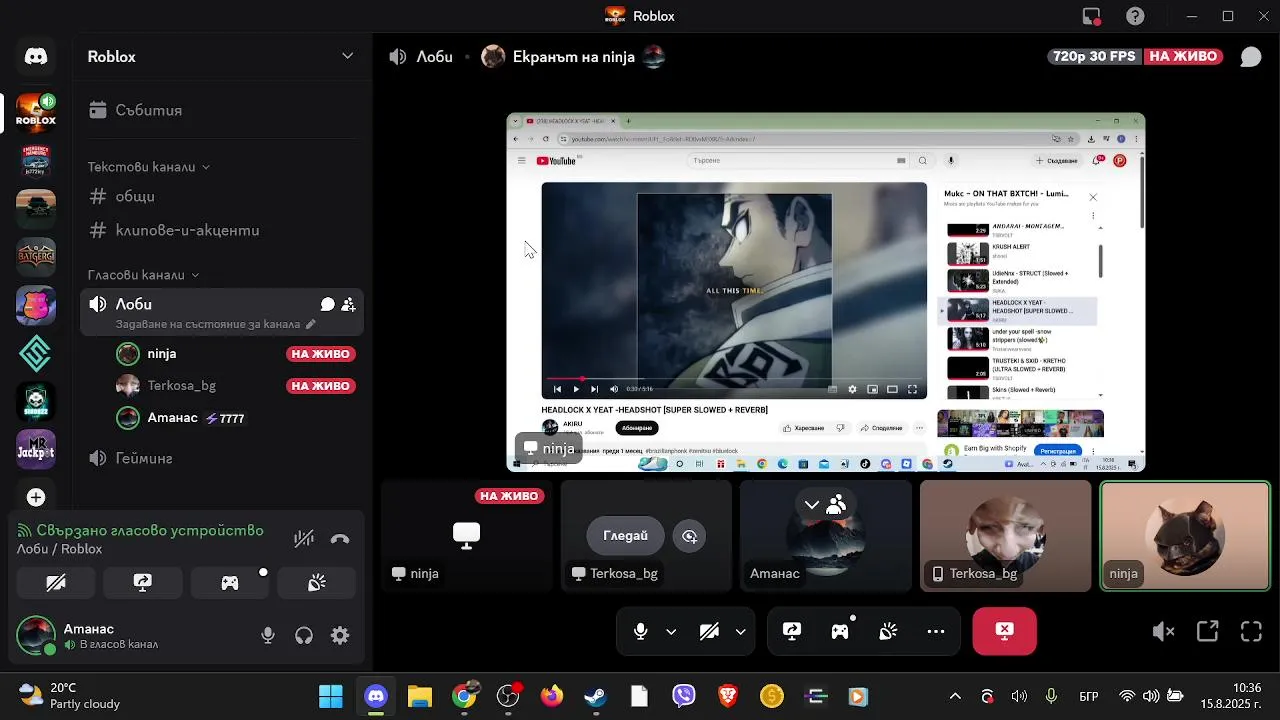Toggle camera in call control bar
The image size is (1280, 720).
(710, 631)
